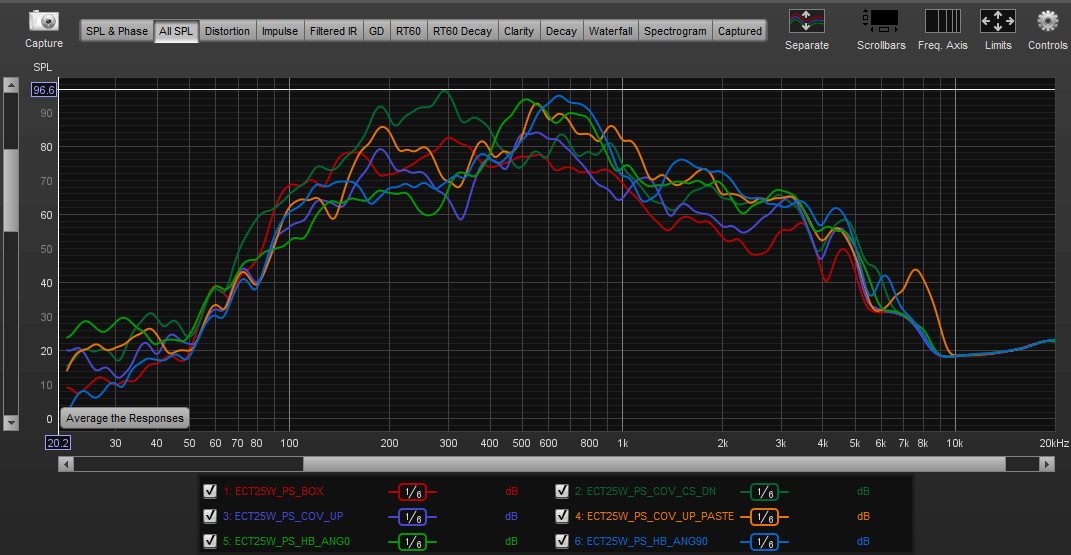Image resolution: width=1071 pixels, height=555 pixels.
Task: Click the 20kHz axis label
Action: point(1054,443)
